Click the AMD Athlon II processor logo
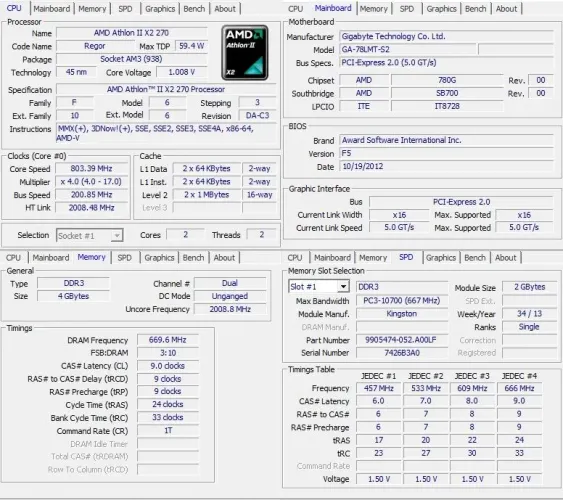563x500 pixels. (245, 52)
